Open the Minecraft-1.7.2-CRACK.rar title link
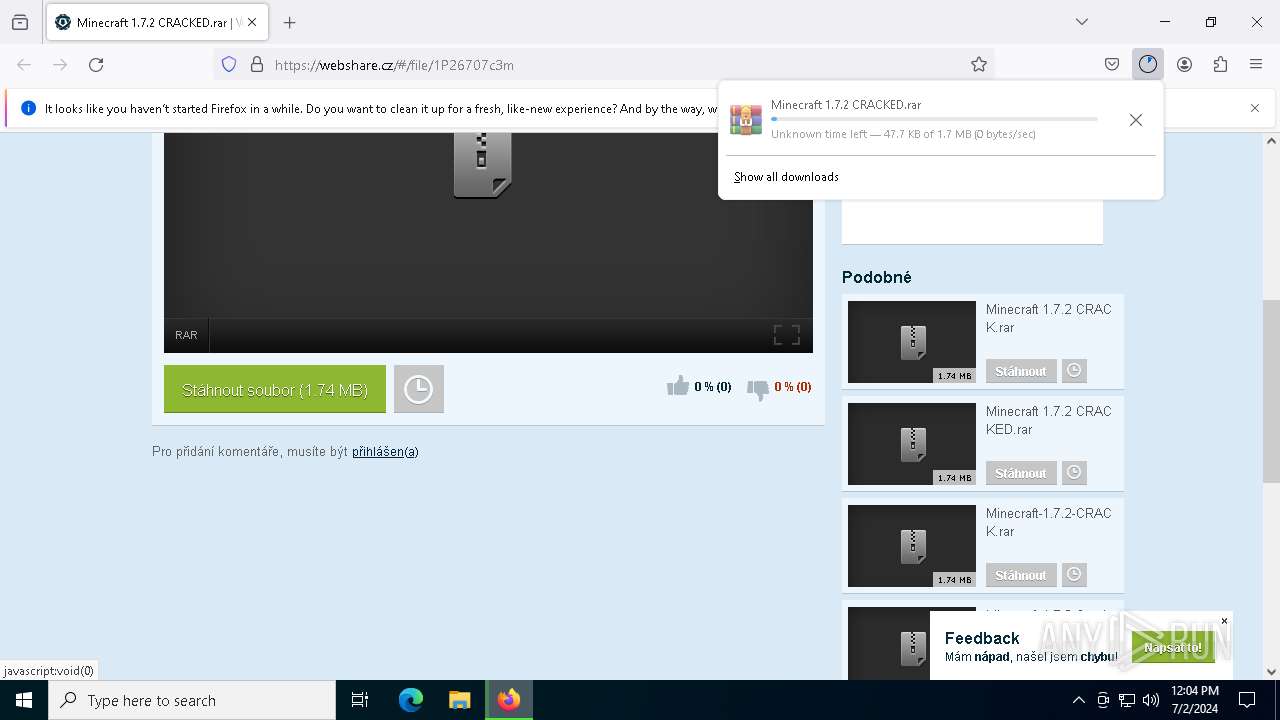The image size is (1280, 720). (x=1049, y=522)
